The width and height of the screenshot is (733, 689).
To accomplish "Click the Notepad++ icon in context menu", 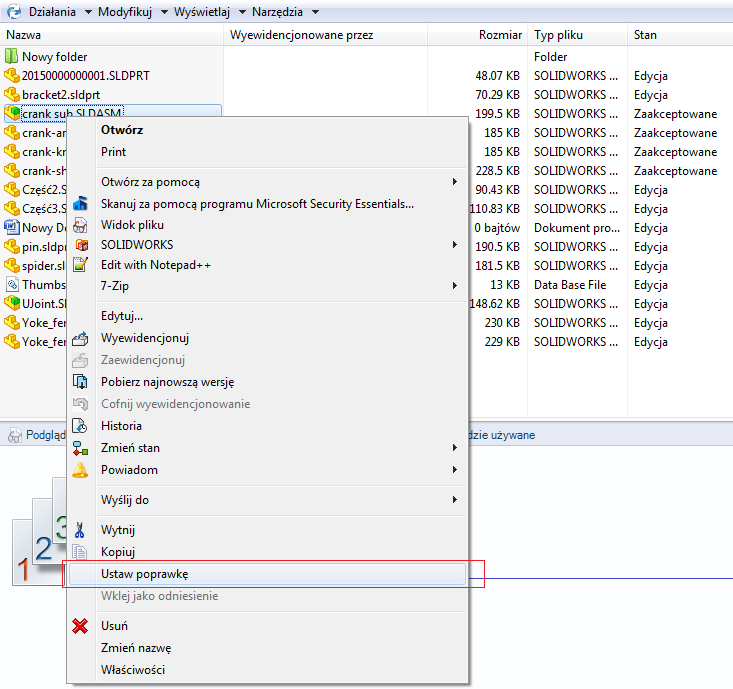I will pos(81,265).
